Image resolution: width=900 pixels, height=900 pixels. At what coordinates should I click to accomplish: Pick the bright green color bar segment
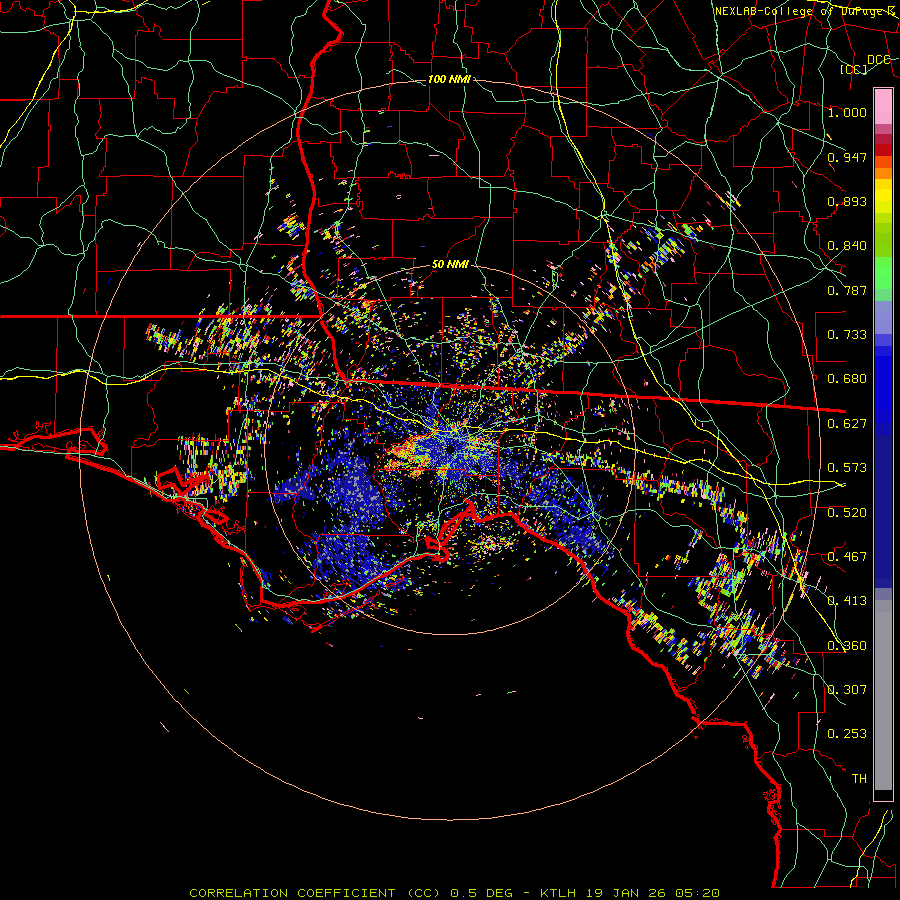tap(883, 273)
